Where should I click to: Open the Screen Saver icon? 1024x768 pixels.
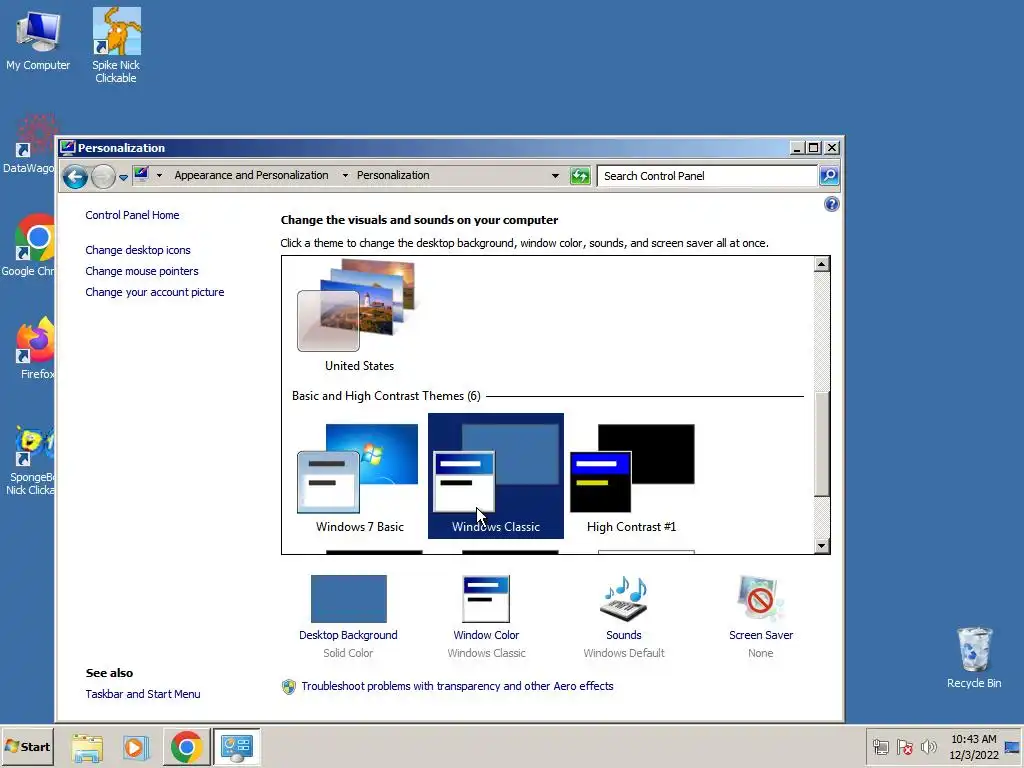coord(761,599)
